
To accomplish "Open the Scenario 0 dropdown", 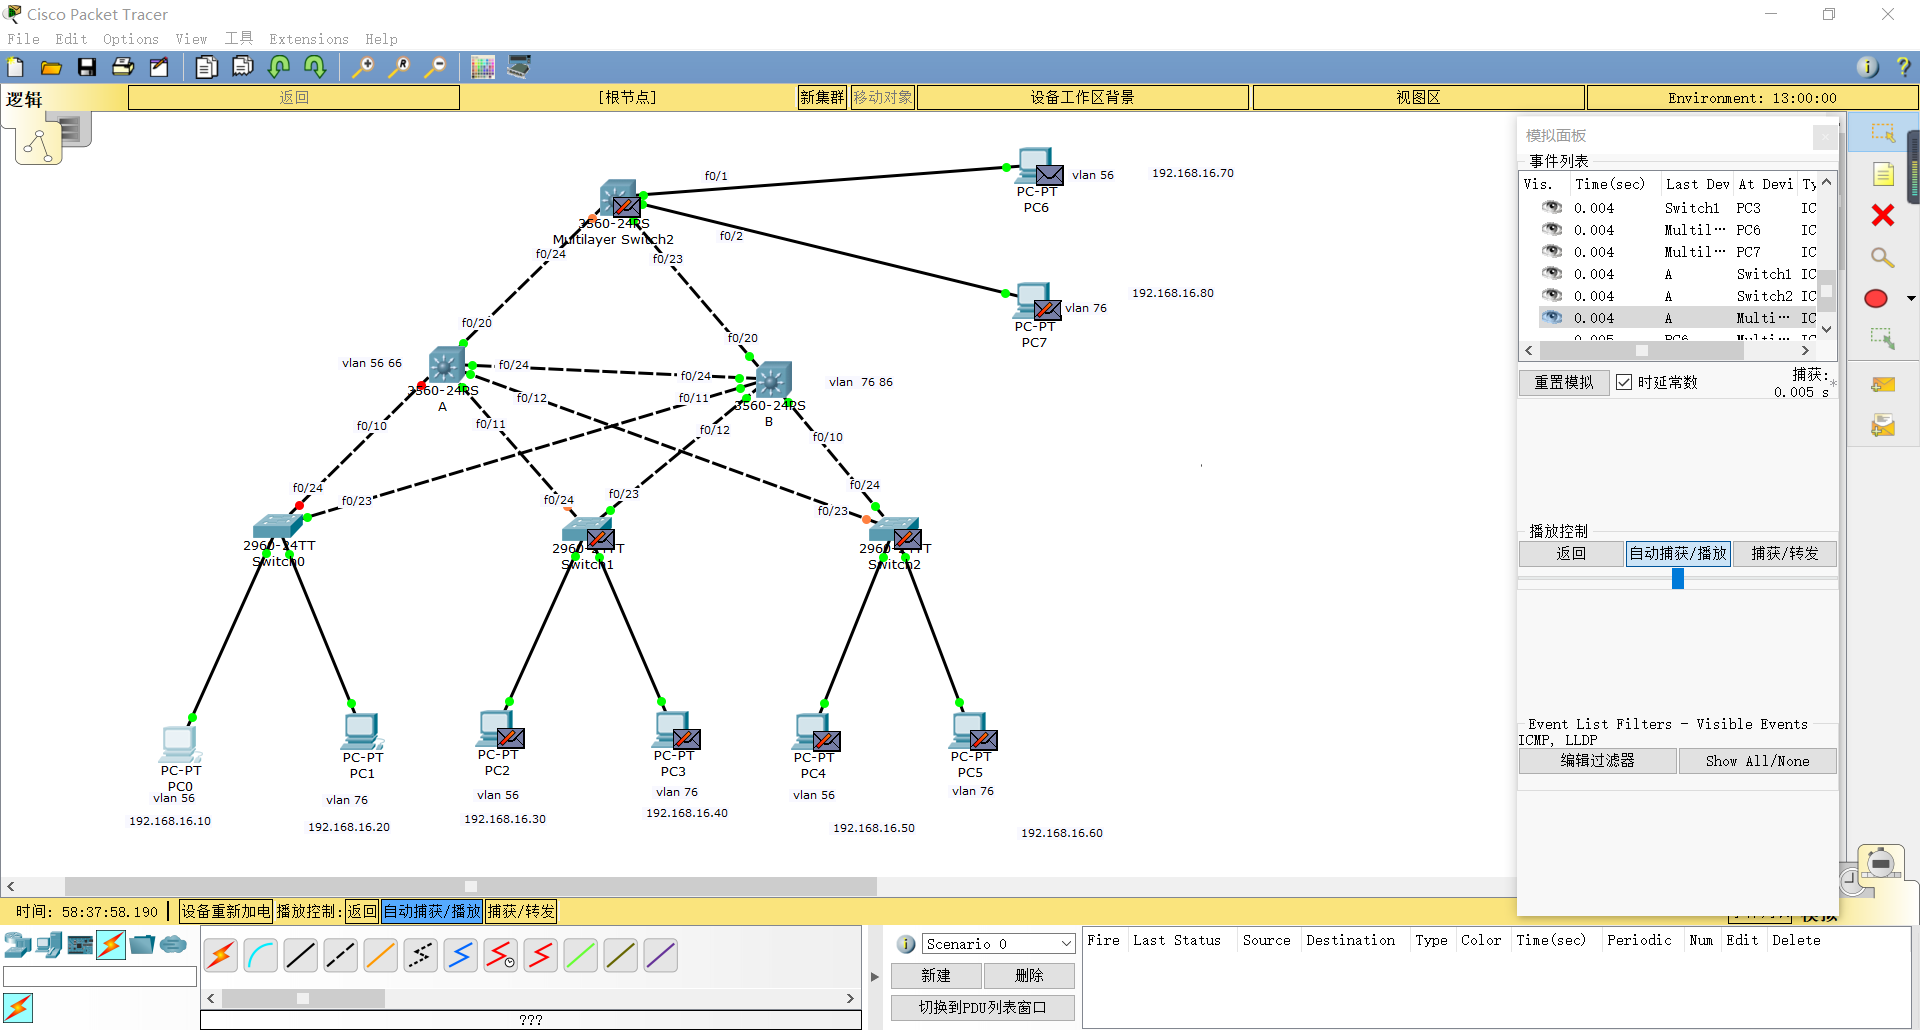I will pos(998,944).
